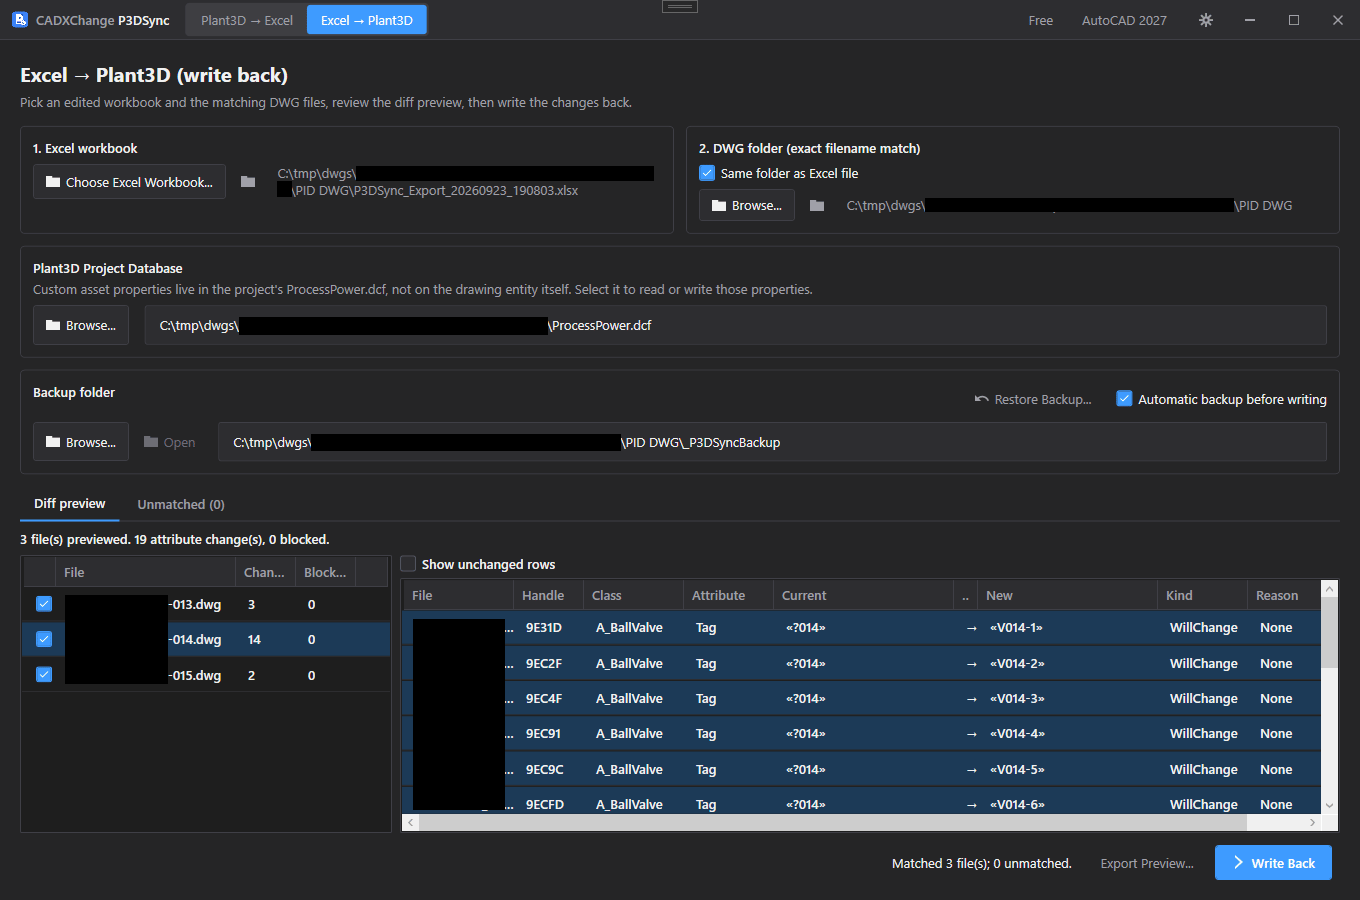This screenshot has height=900, width=1360.
Task: Sort diff table by Reason column
Action: click(x=1284, y=595)
